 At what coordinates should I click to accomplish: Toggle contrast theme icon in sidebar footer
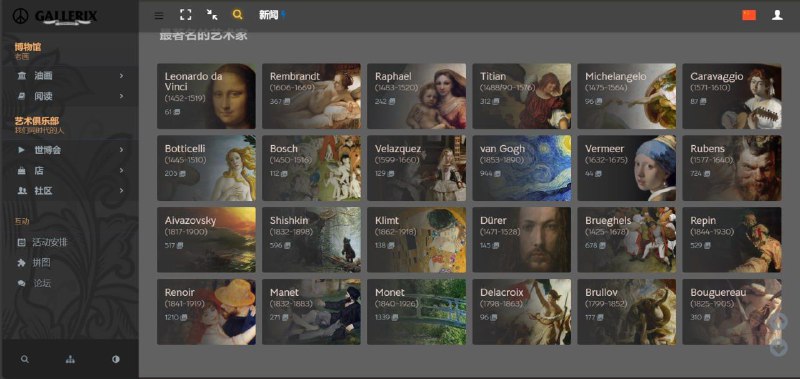(x=116, y=359)
